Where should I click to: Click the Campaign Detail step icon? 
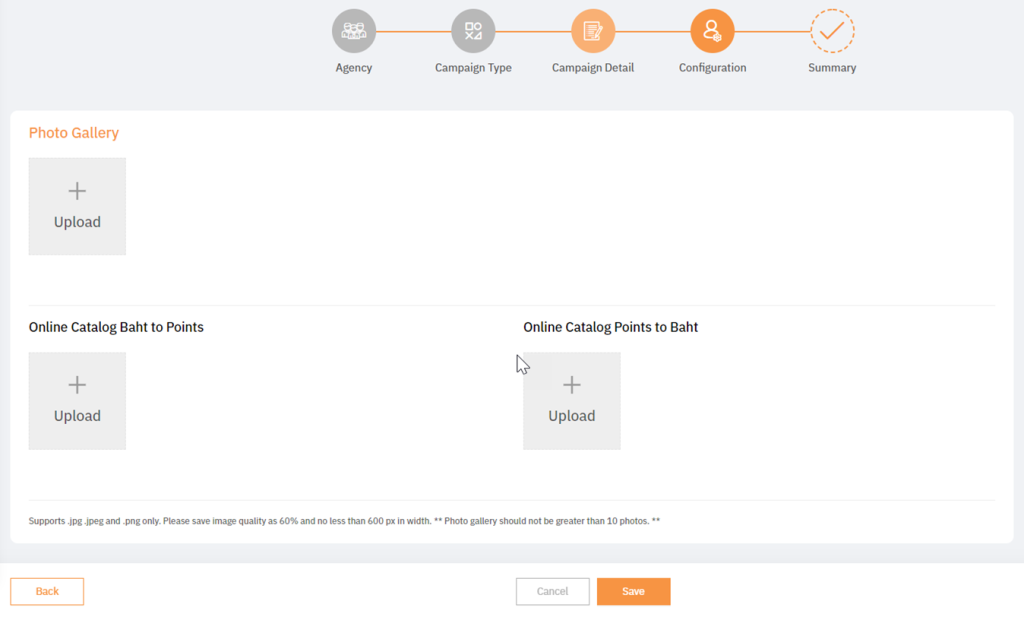pos(592,30)
